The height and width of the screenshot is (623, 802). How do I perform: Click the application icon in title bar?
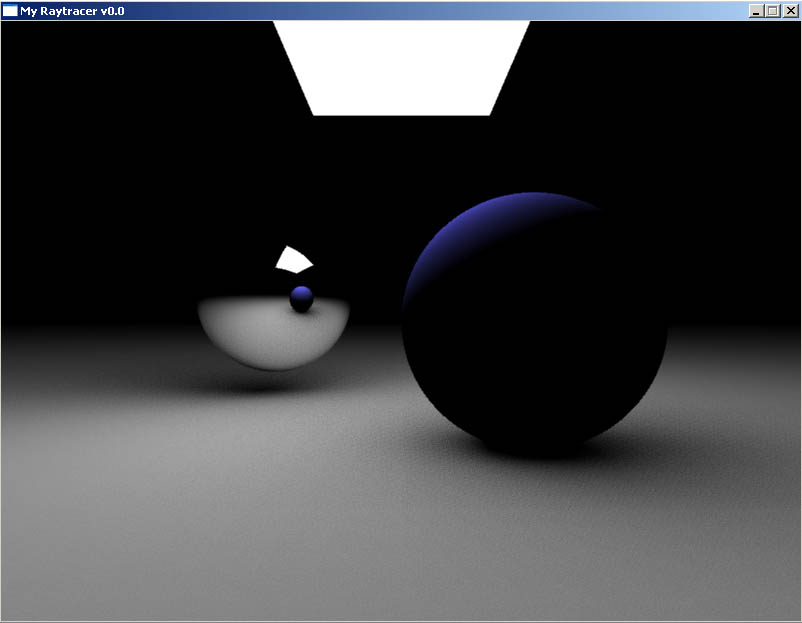point(10,11)
